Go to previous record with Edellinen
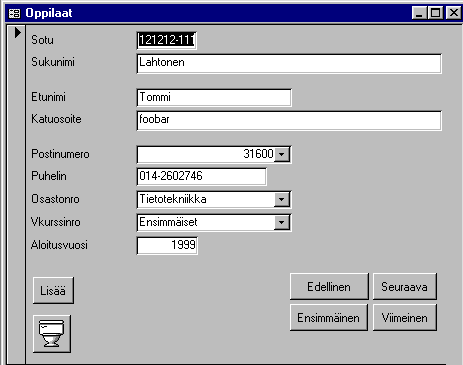463x365 pixels. click(329, 287)
